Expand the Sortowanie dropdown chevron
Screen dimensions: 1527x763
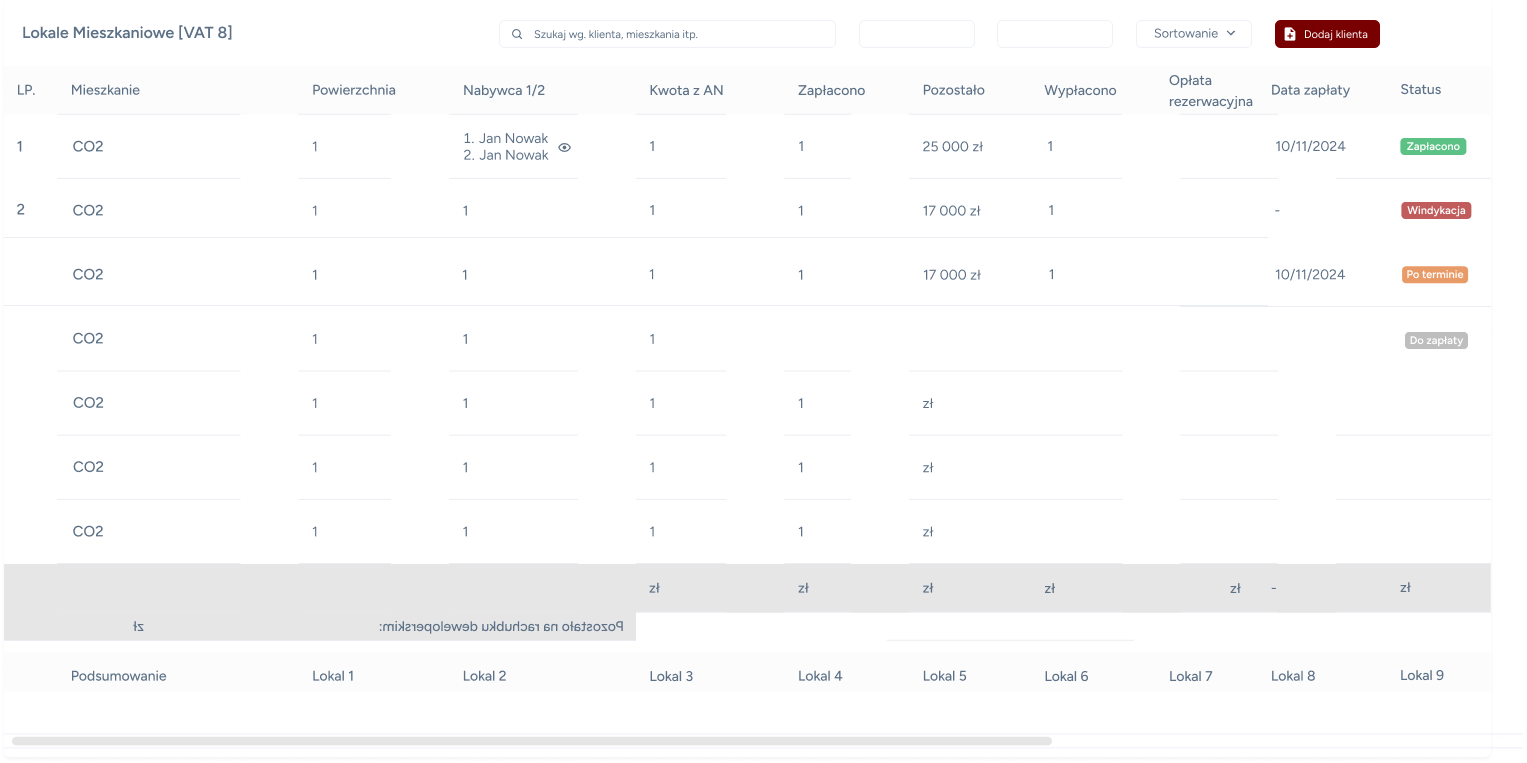1231,33
